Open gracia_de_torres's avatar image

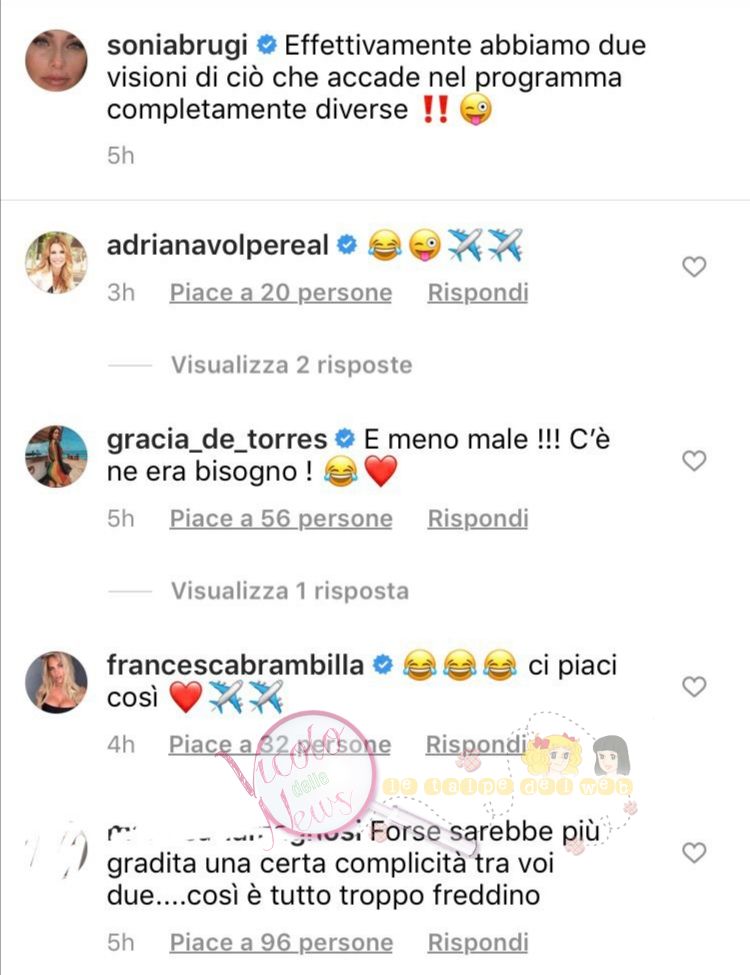[56, 456]
